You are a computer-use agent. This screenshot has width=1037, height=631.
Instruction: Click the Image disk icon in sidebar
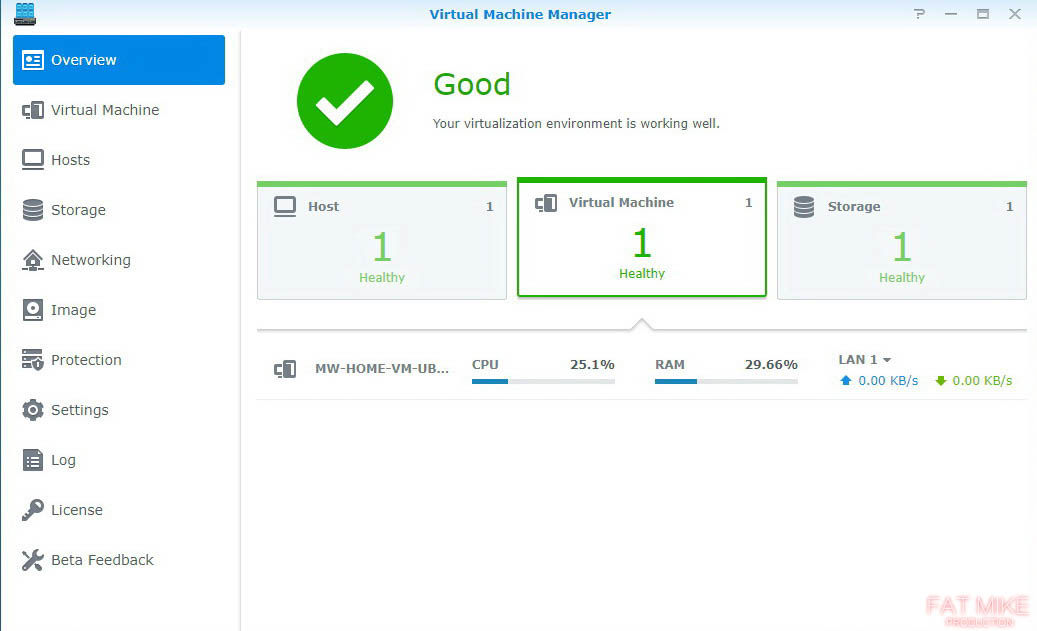click(32, 310)
